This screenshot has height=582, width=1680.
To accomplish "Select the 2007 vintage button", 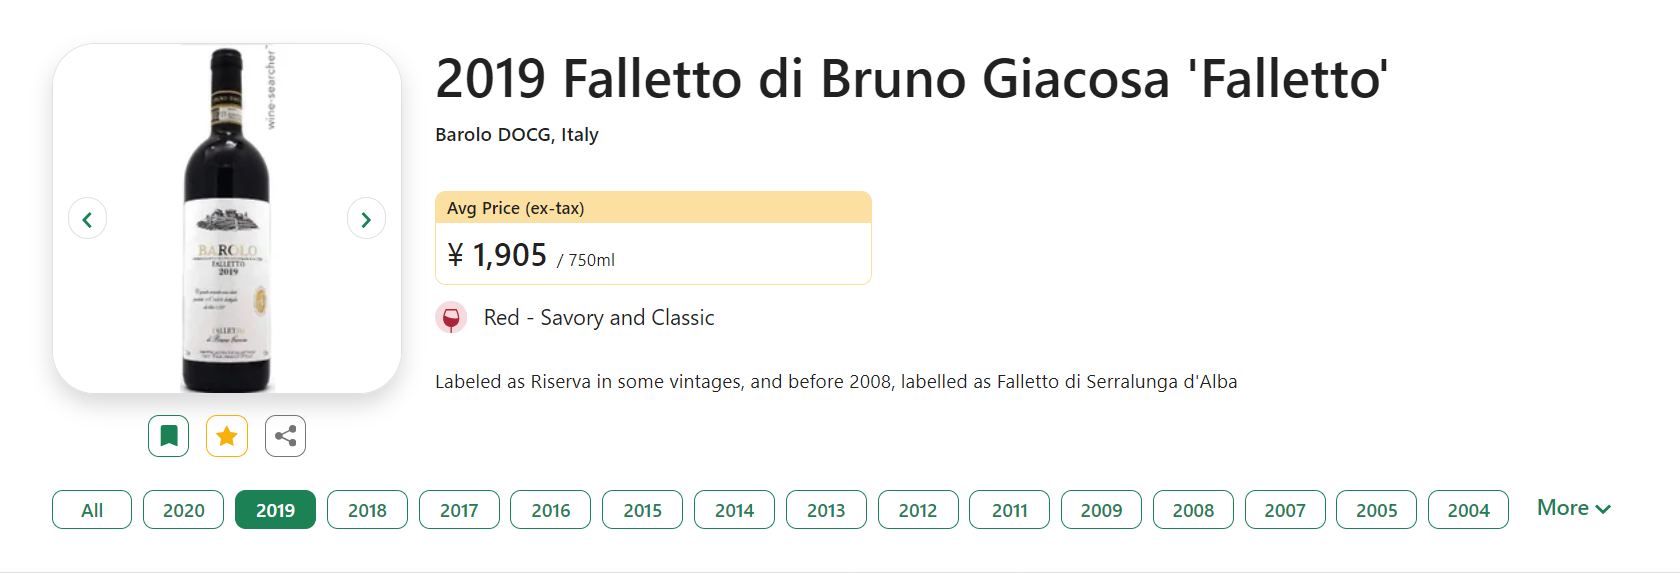I will (1285, 510).
